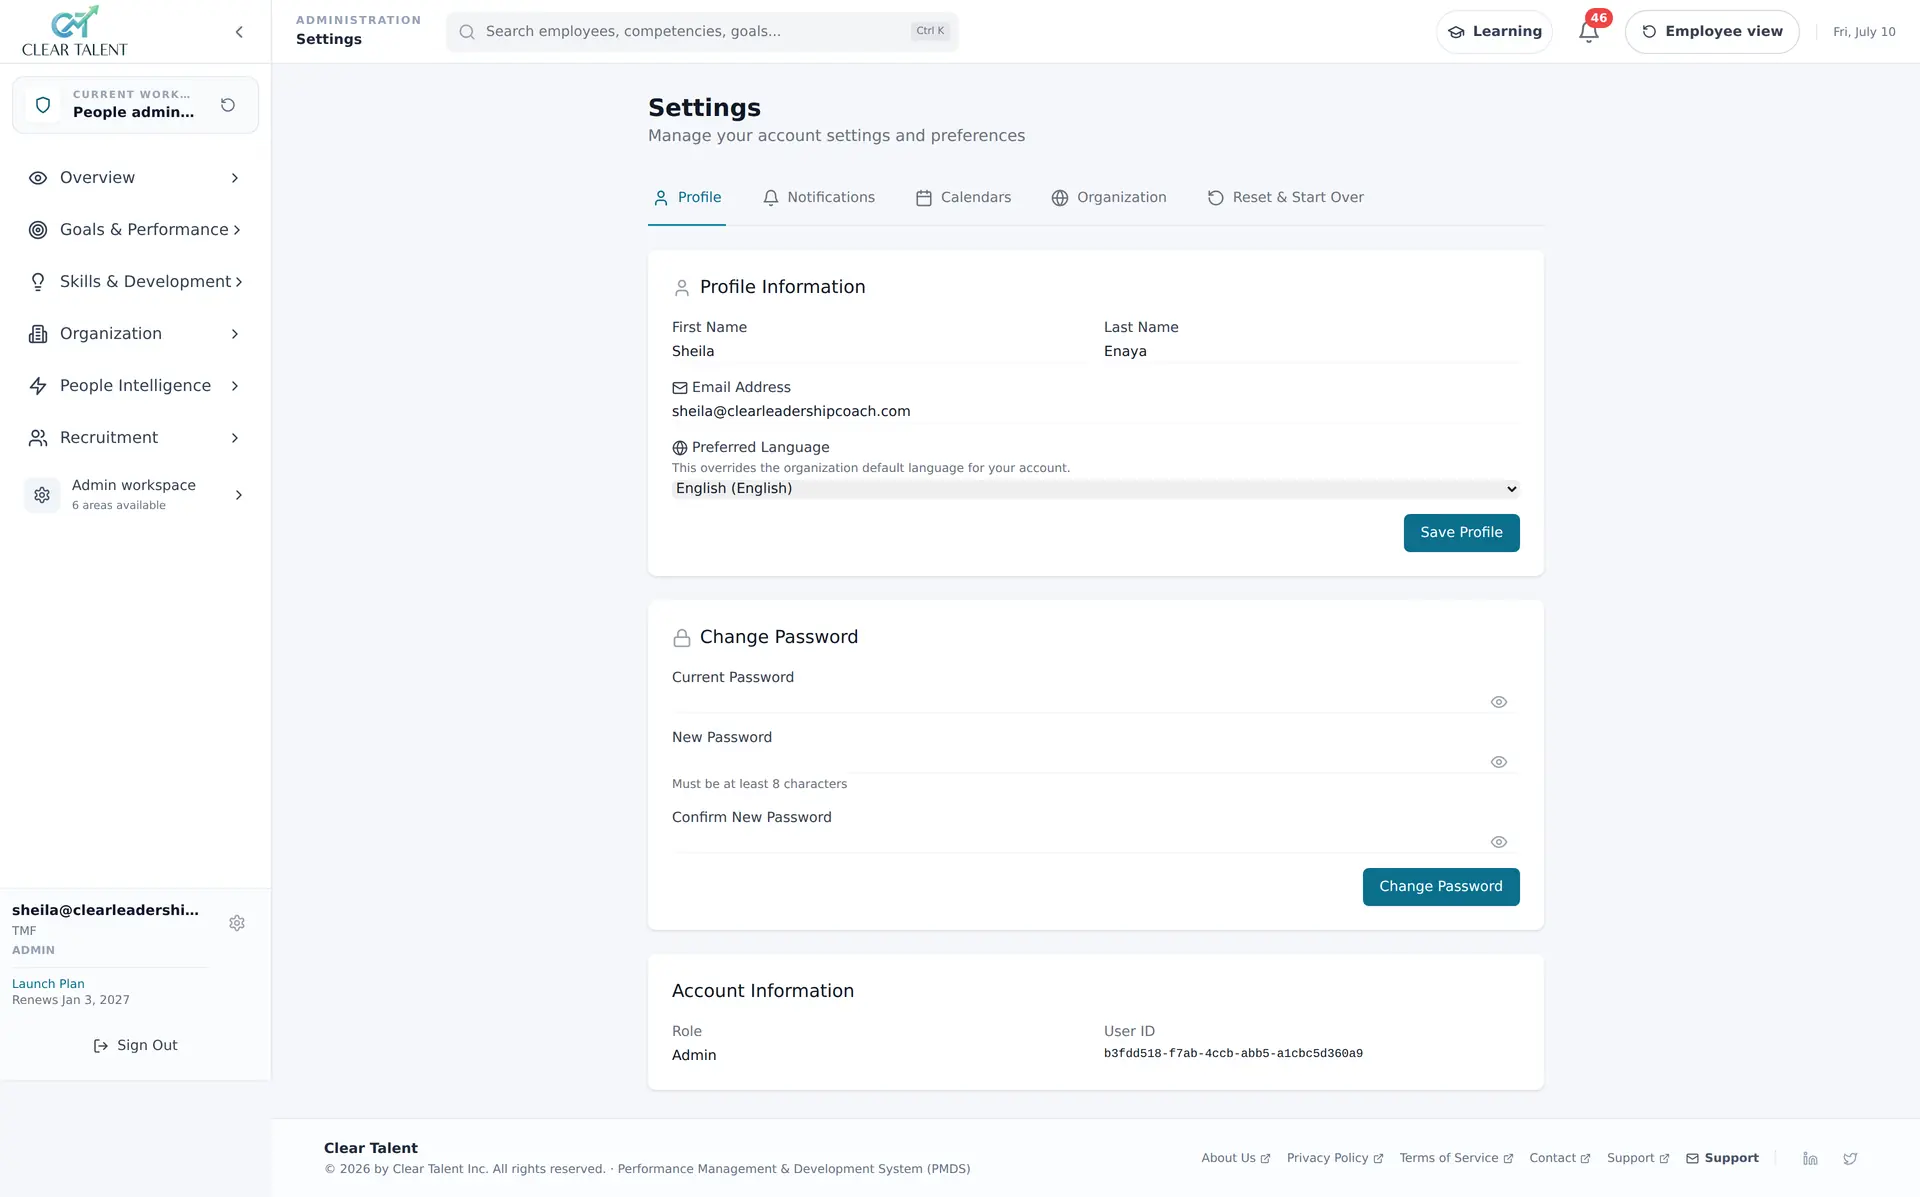Open account settings gear beside user email
This screenshot has height=1197, width=1920.
click(237, 923)
